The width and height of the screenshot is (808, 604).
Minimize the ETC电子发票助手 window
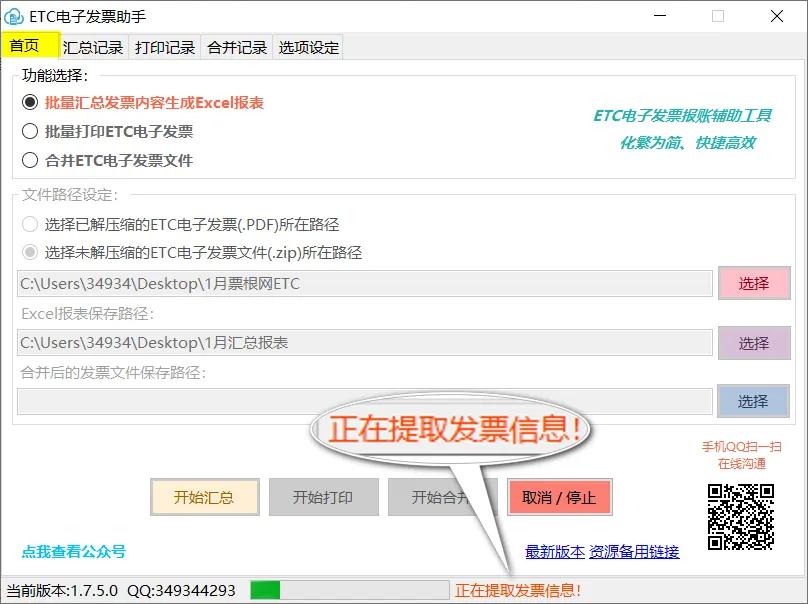pos(660,16)
